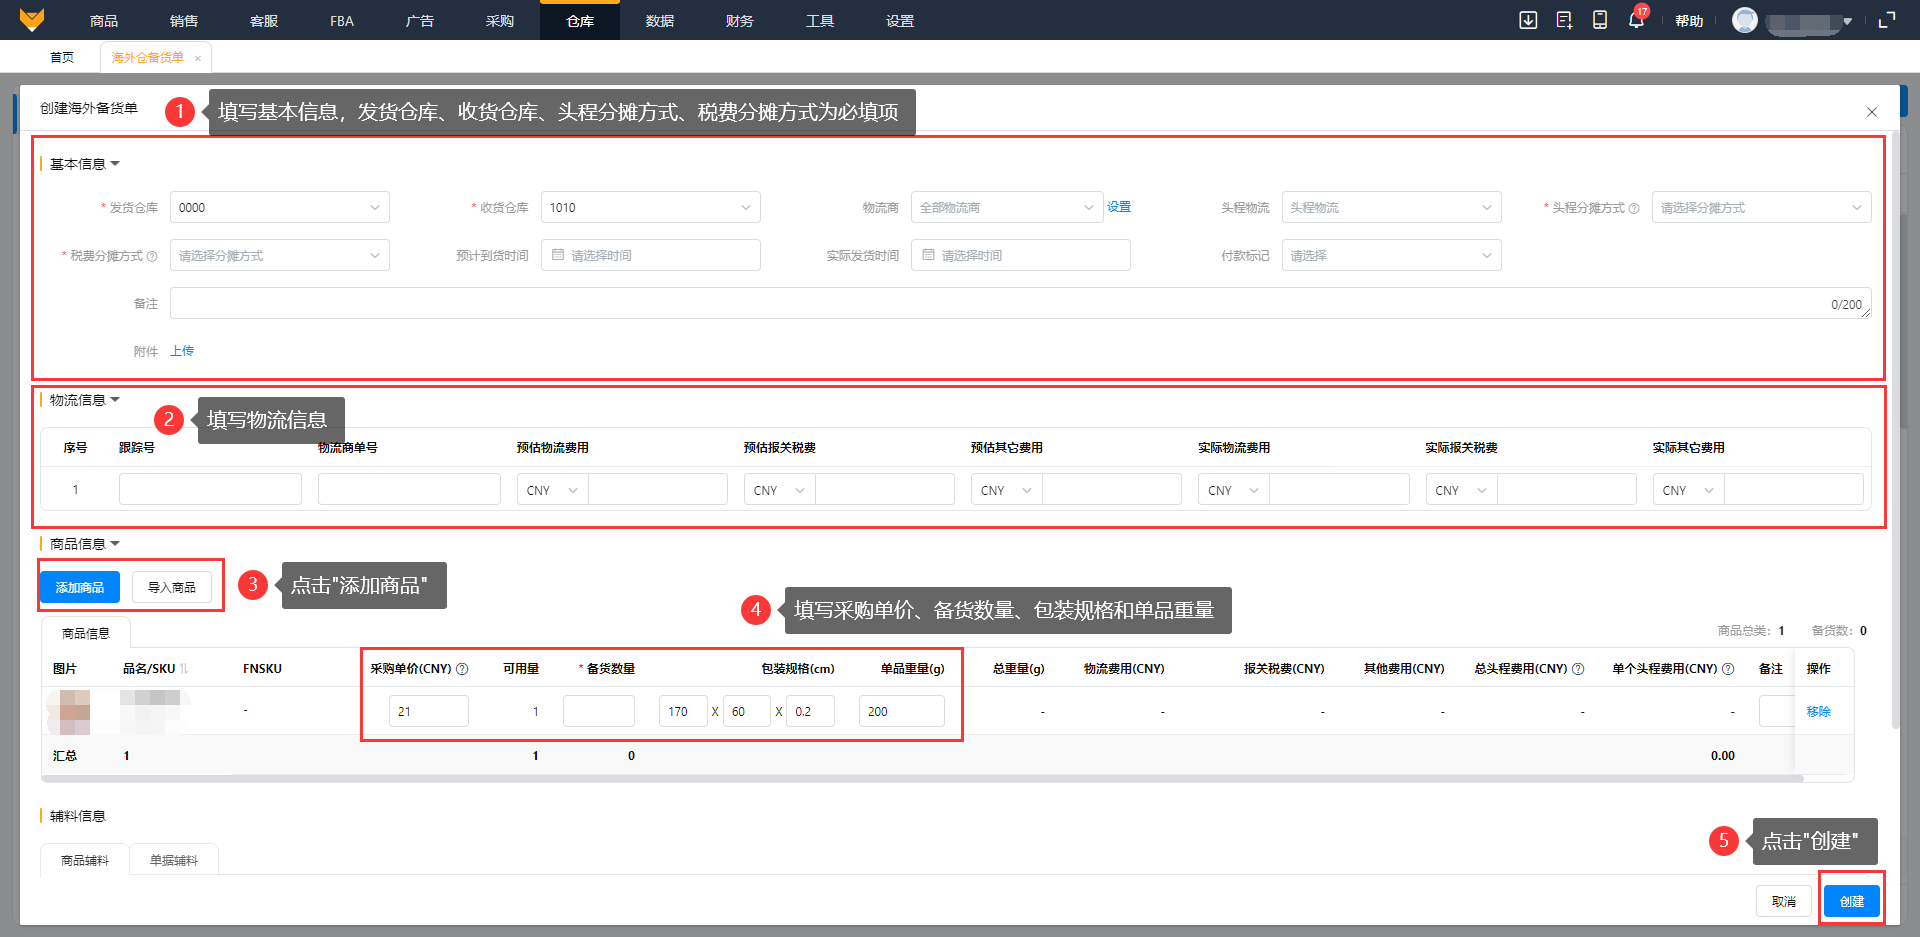The height and width of the screenshot is (937, 1920).
Task: Click the user avatar icon
Action: [1745, 20]
